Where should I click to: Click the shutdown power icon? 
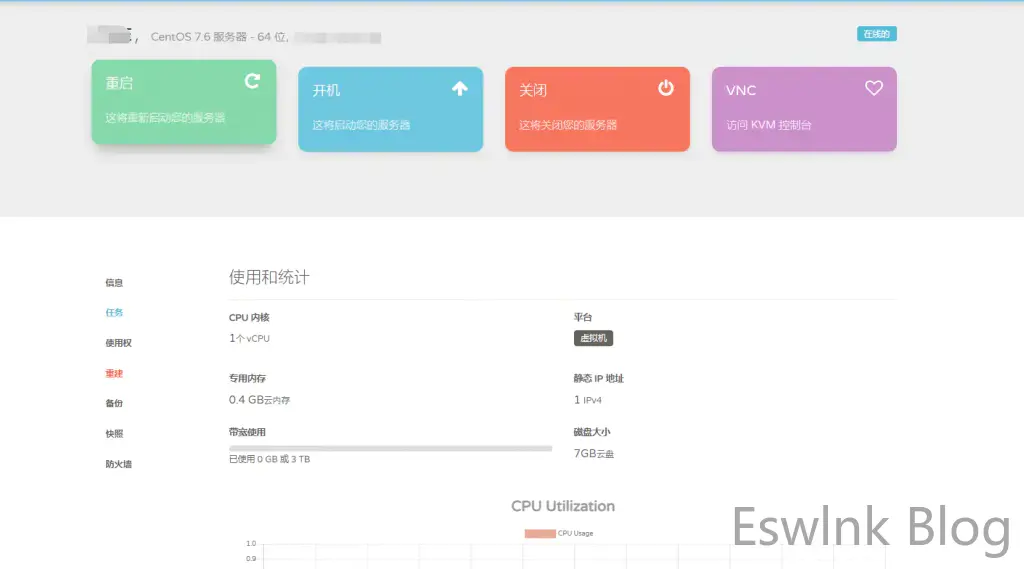tap(666, 89)
